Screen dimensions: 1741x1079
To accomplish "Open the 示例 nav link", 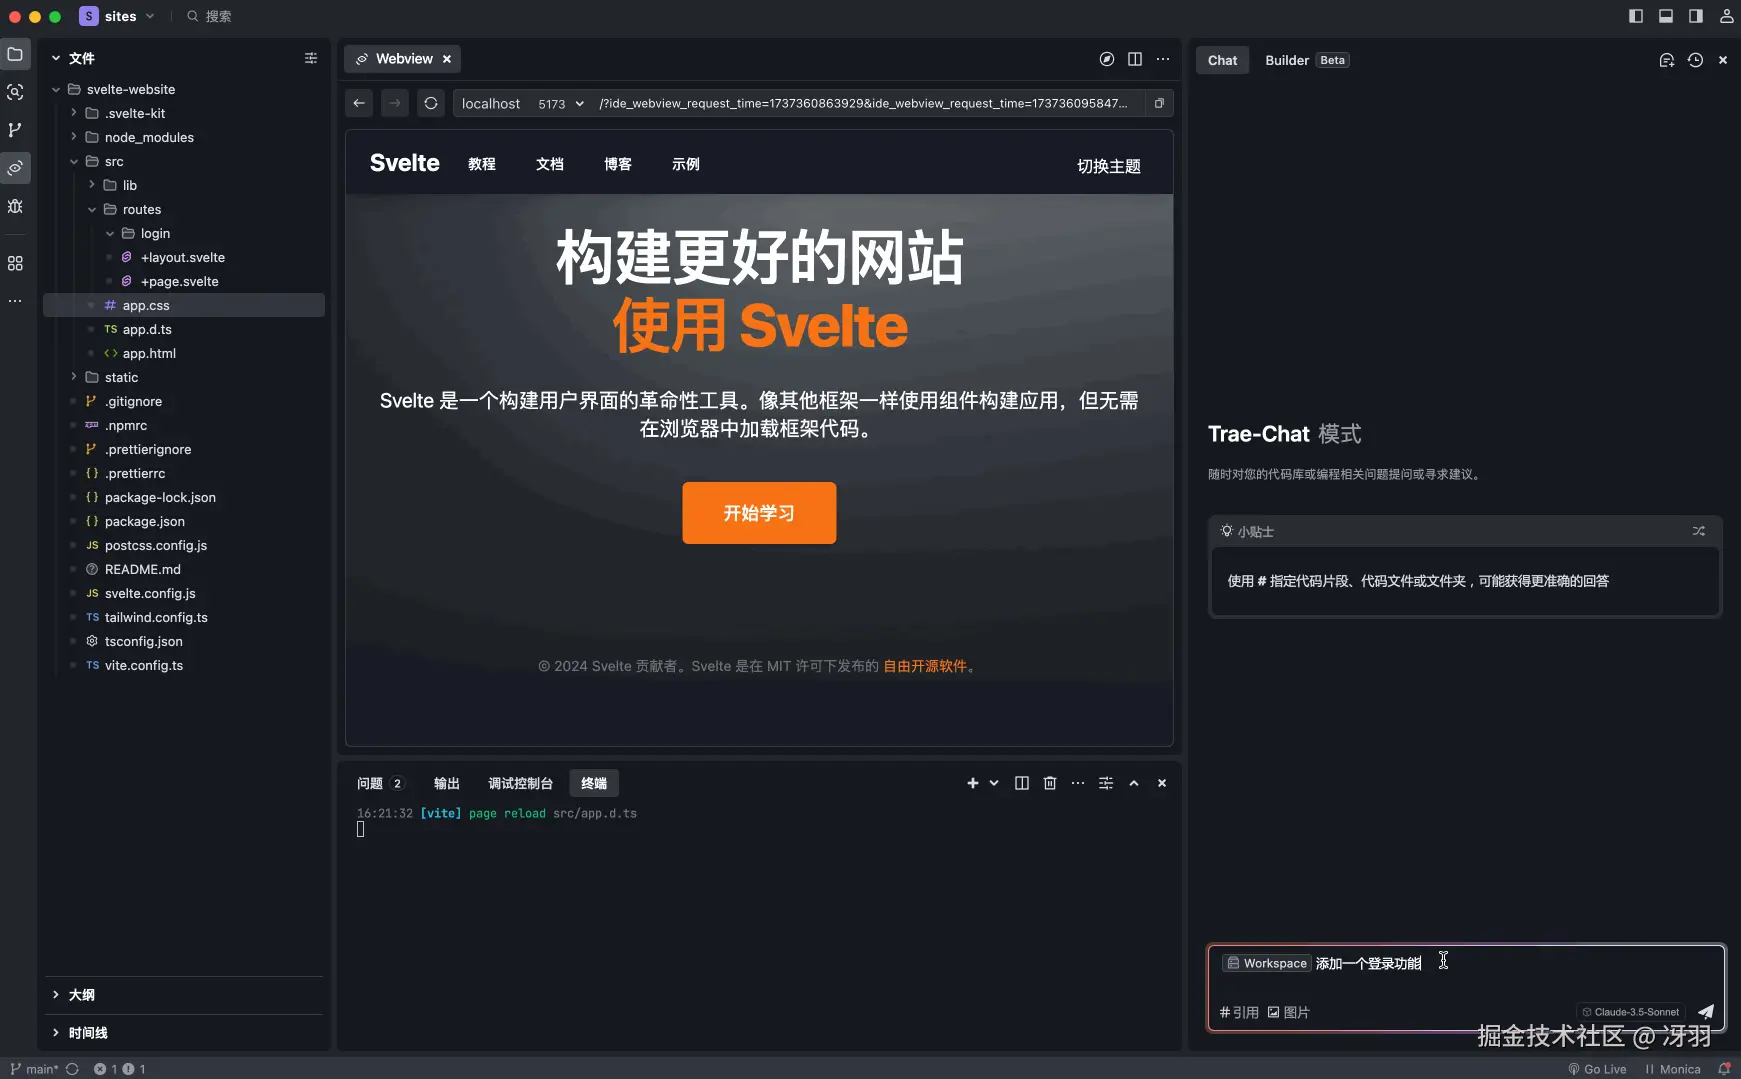I will (686, 164).
